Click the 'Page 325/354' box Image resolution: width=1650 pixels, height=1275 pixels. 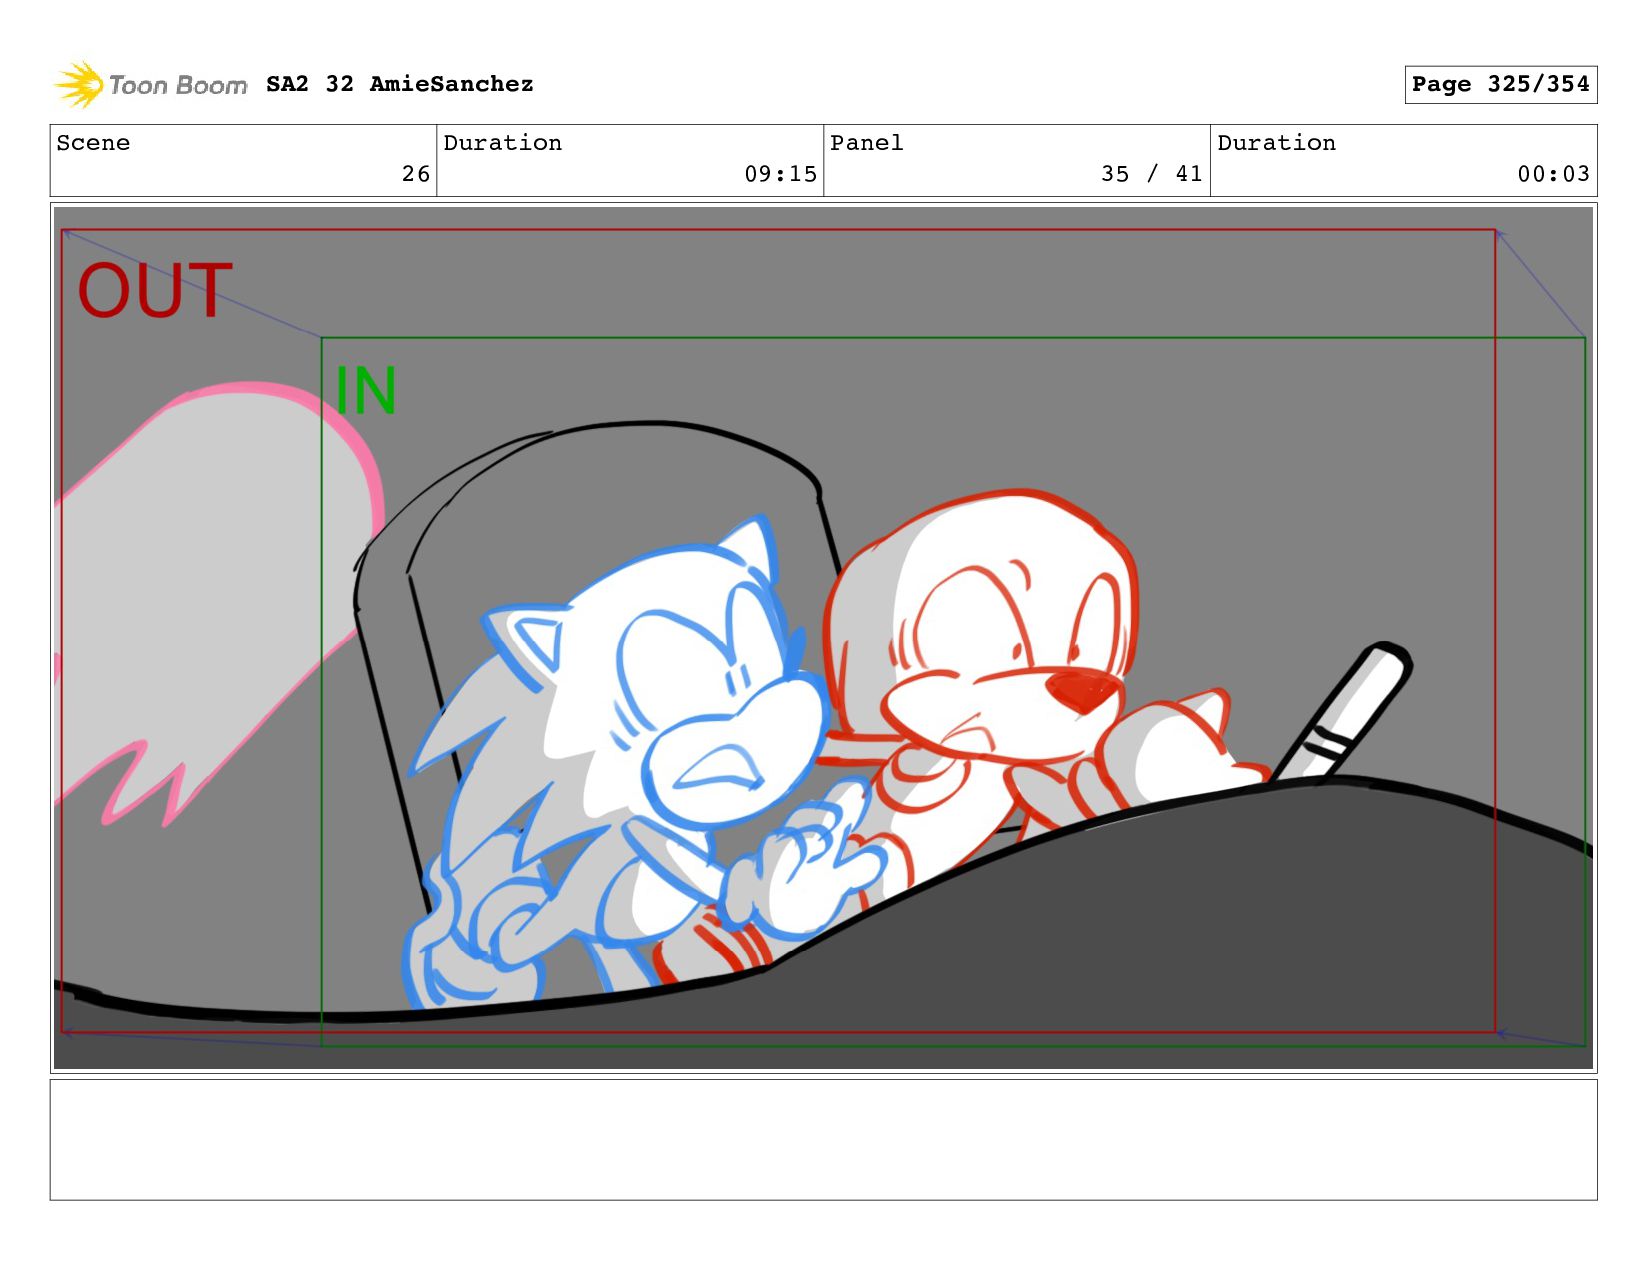pos(1500,84)
